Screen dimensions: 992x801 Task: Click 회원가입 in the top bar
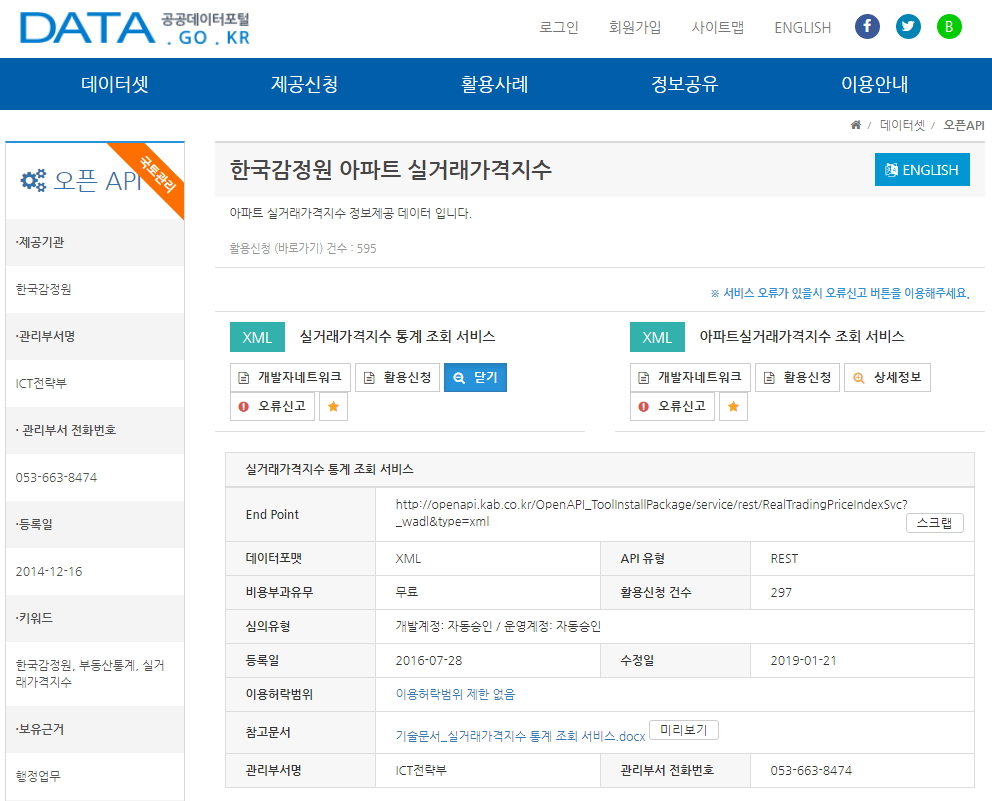point(635,27)
